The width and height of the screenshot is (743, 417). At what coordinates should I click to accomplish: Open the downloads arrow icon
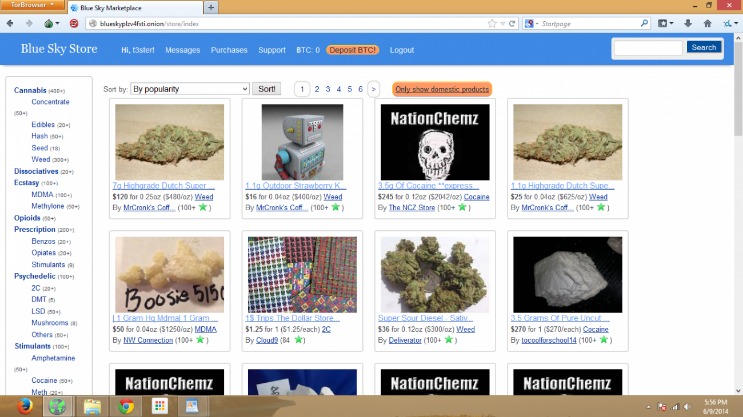tap(688, 23)
